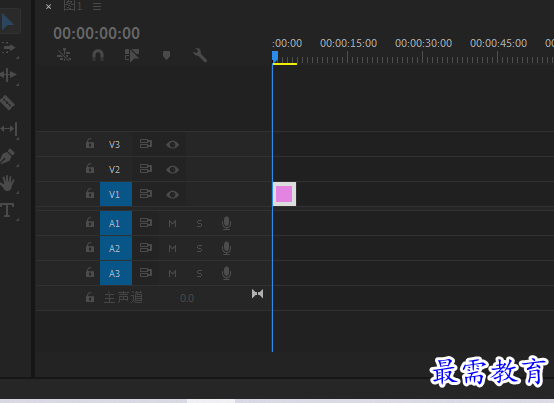Select the Type tool
The width and height of the screenshot is (554, 403).
click(8, 210)
